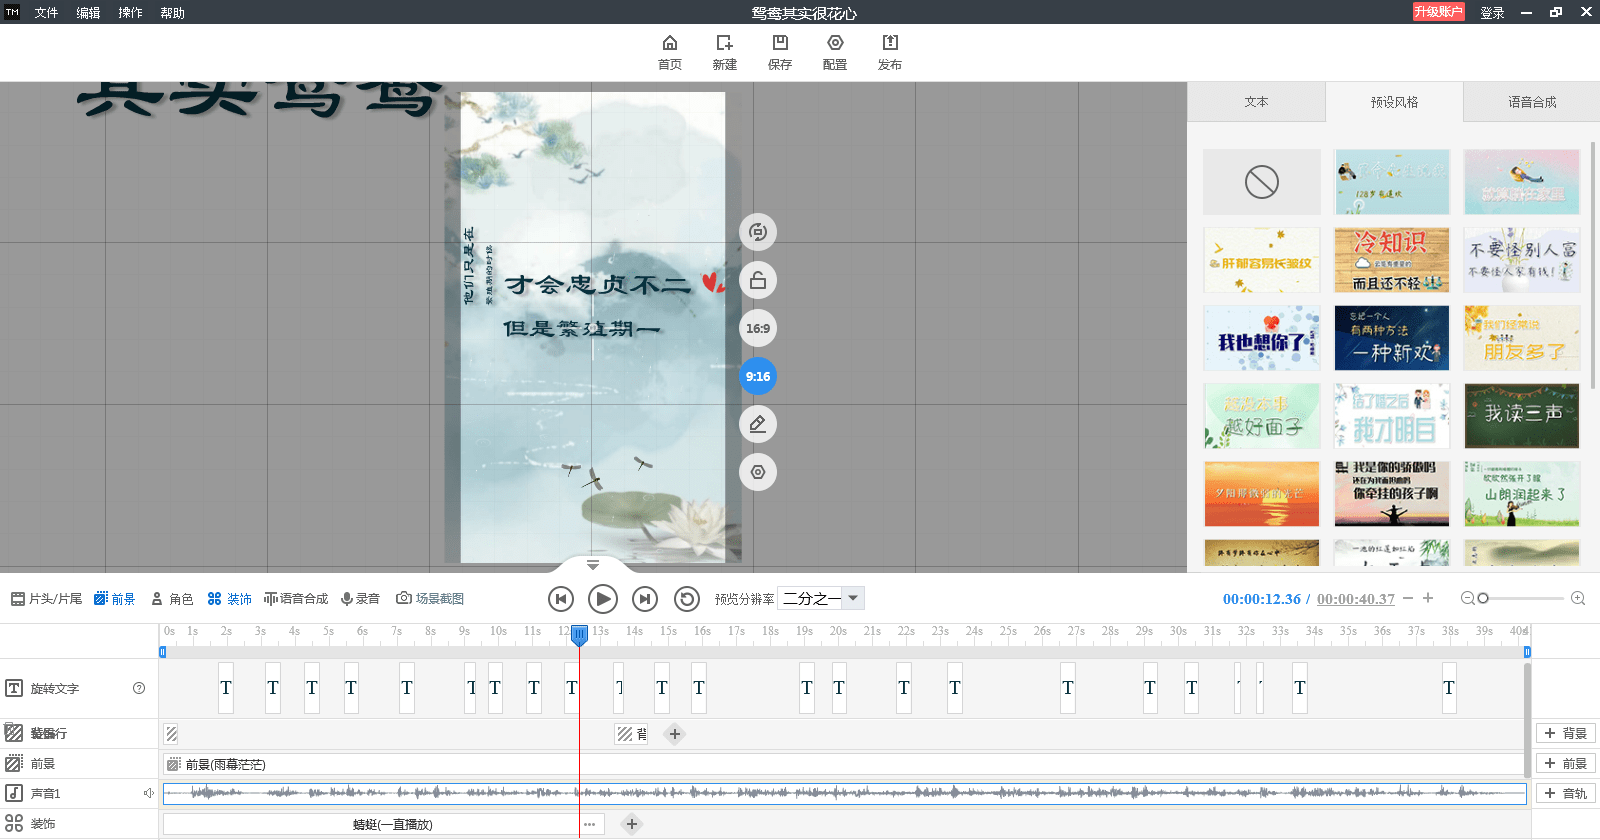Click the Home (首页) icon
1600x840 pixels.
pos(670,43)
